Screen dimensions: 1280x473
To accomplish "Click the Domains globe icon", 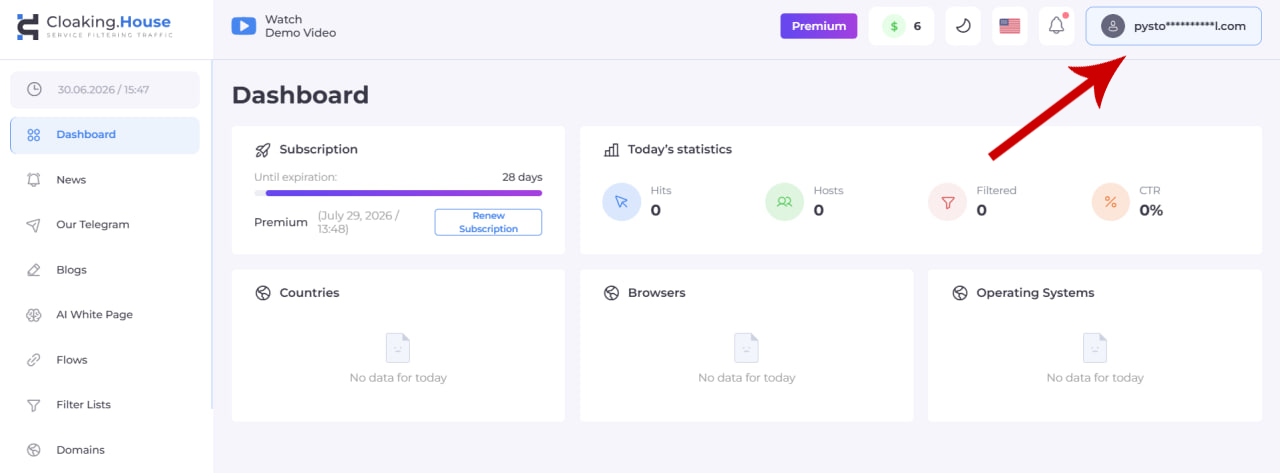I will click(34, 450).
